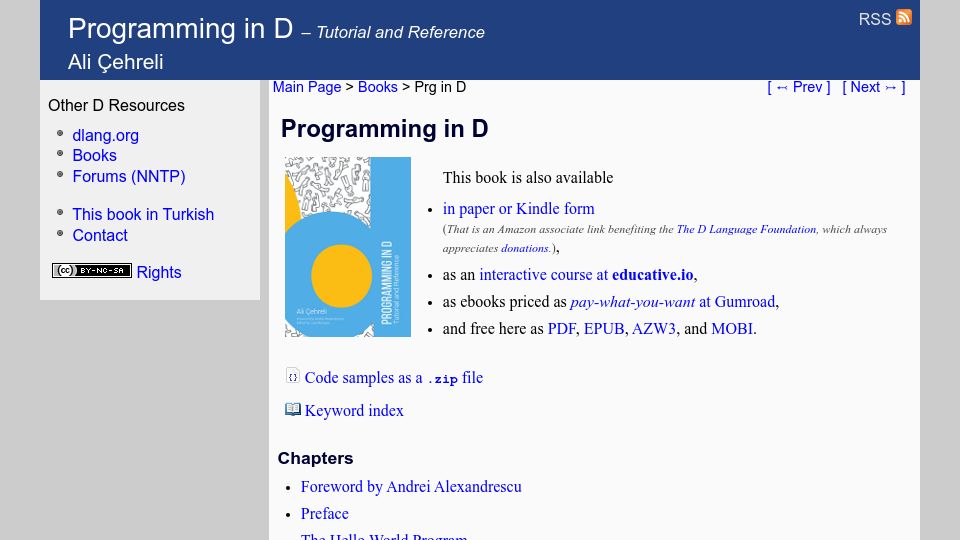Download the AZW3 version
Screen dimensions: 960x540
pyautogui.click(x=654, y=329)
